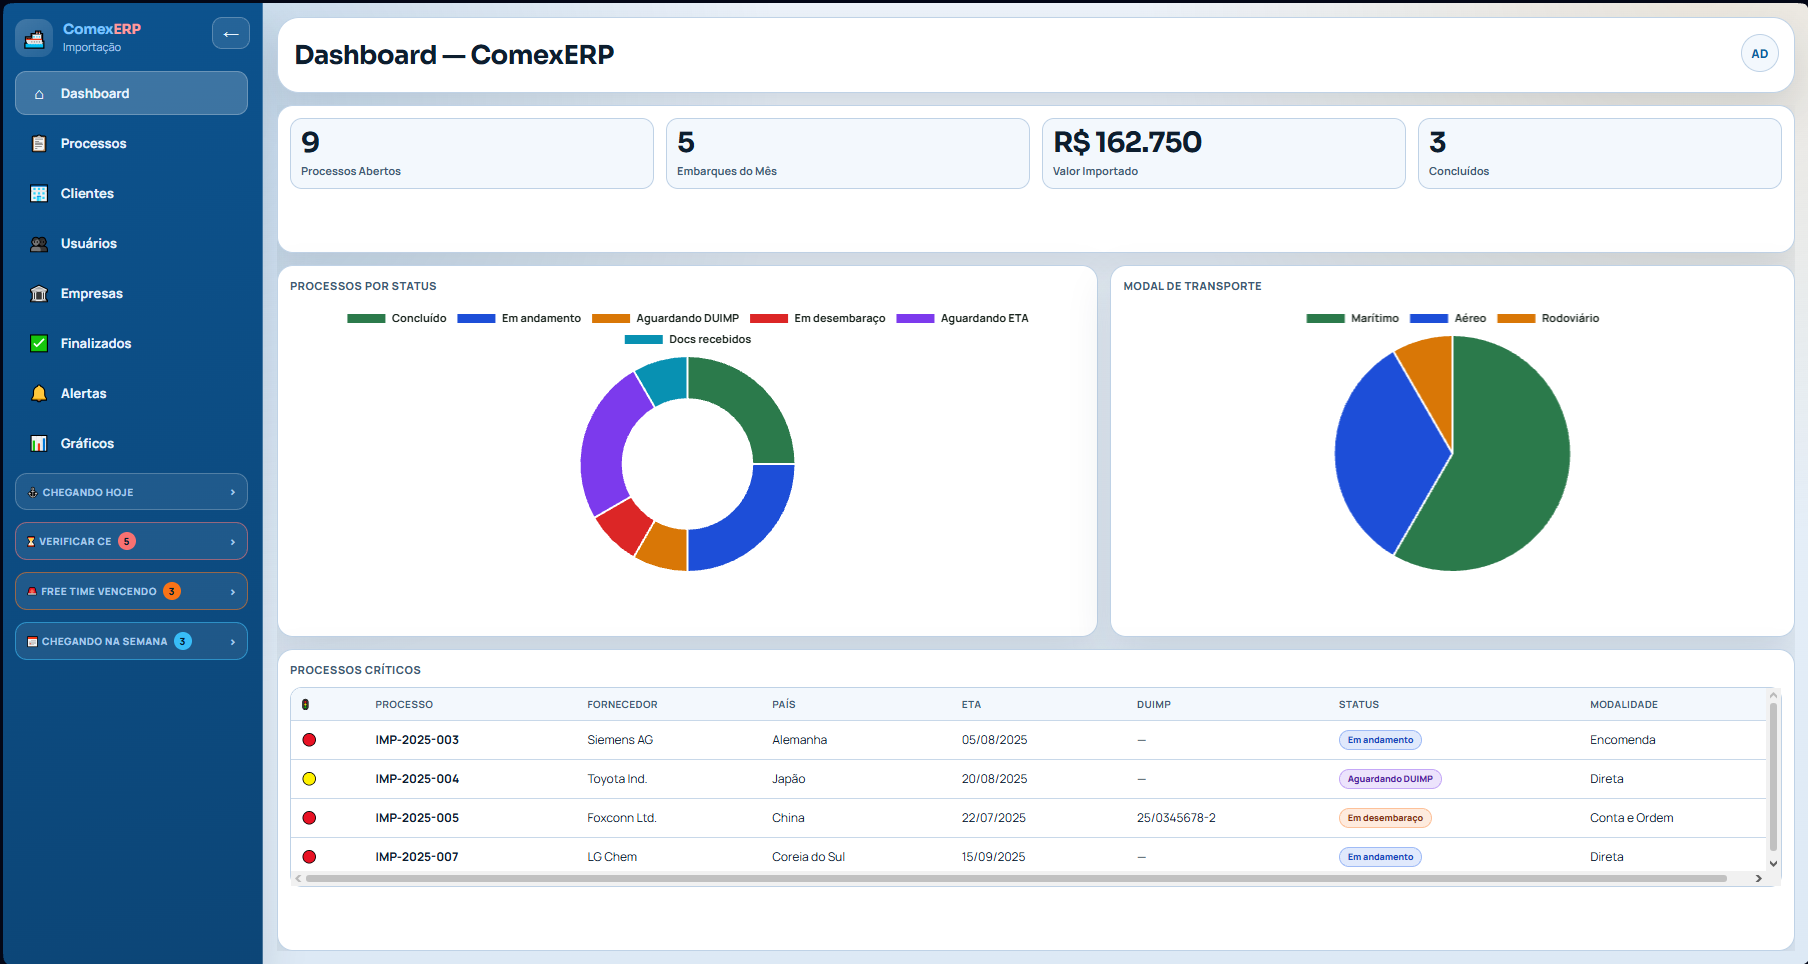Toggle Rodoviário legend color swatch
This screenshot has height=964, width=1808.
click(1516, 319)
